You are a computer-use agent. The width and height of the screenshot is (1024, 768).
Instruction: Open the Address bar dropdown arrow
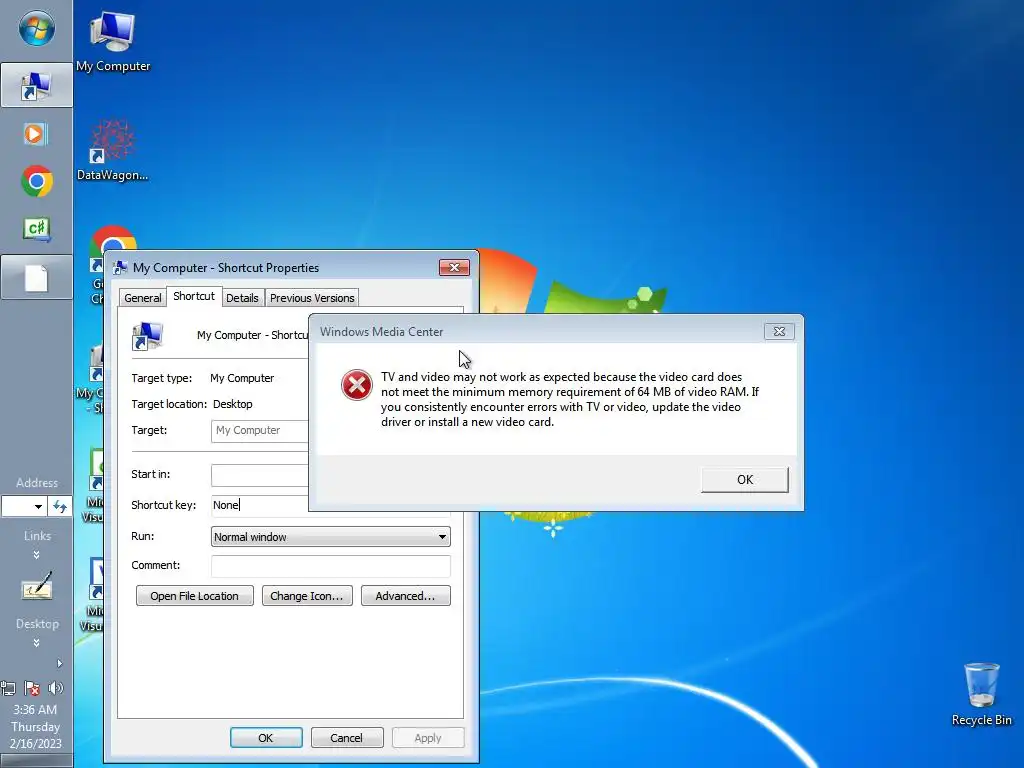pyautogui.click(x=38, y=506)
